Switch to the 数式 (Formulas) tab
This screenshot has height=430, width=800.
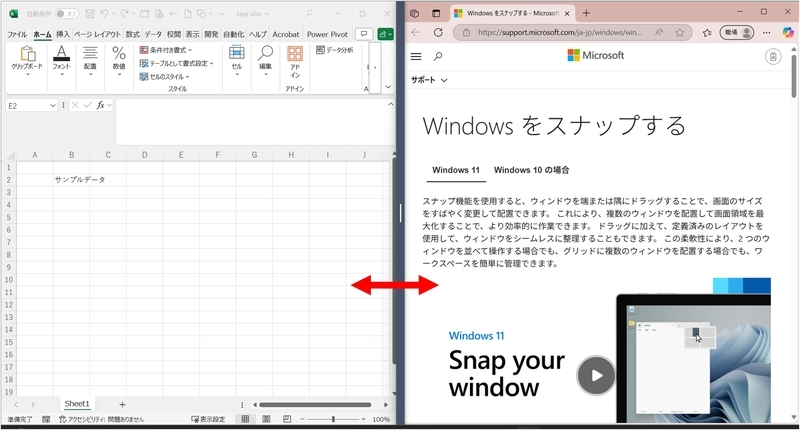pyautogui.click(x=133, y=34)
